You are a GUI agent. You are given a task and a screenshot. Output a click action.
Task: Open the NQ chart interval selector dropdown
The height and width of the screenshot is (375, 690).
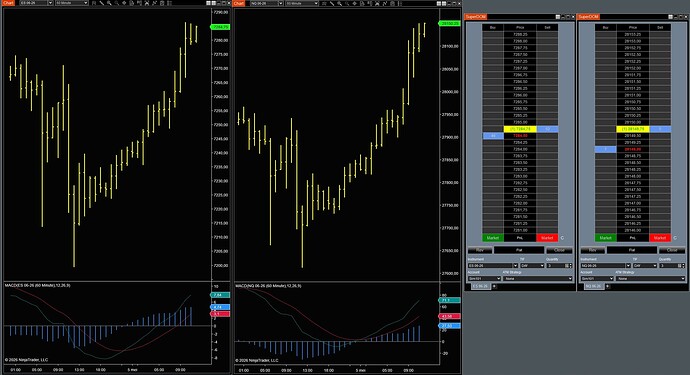[x=316, y=3]
